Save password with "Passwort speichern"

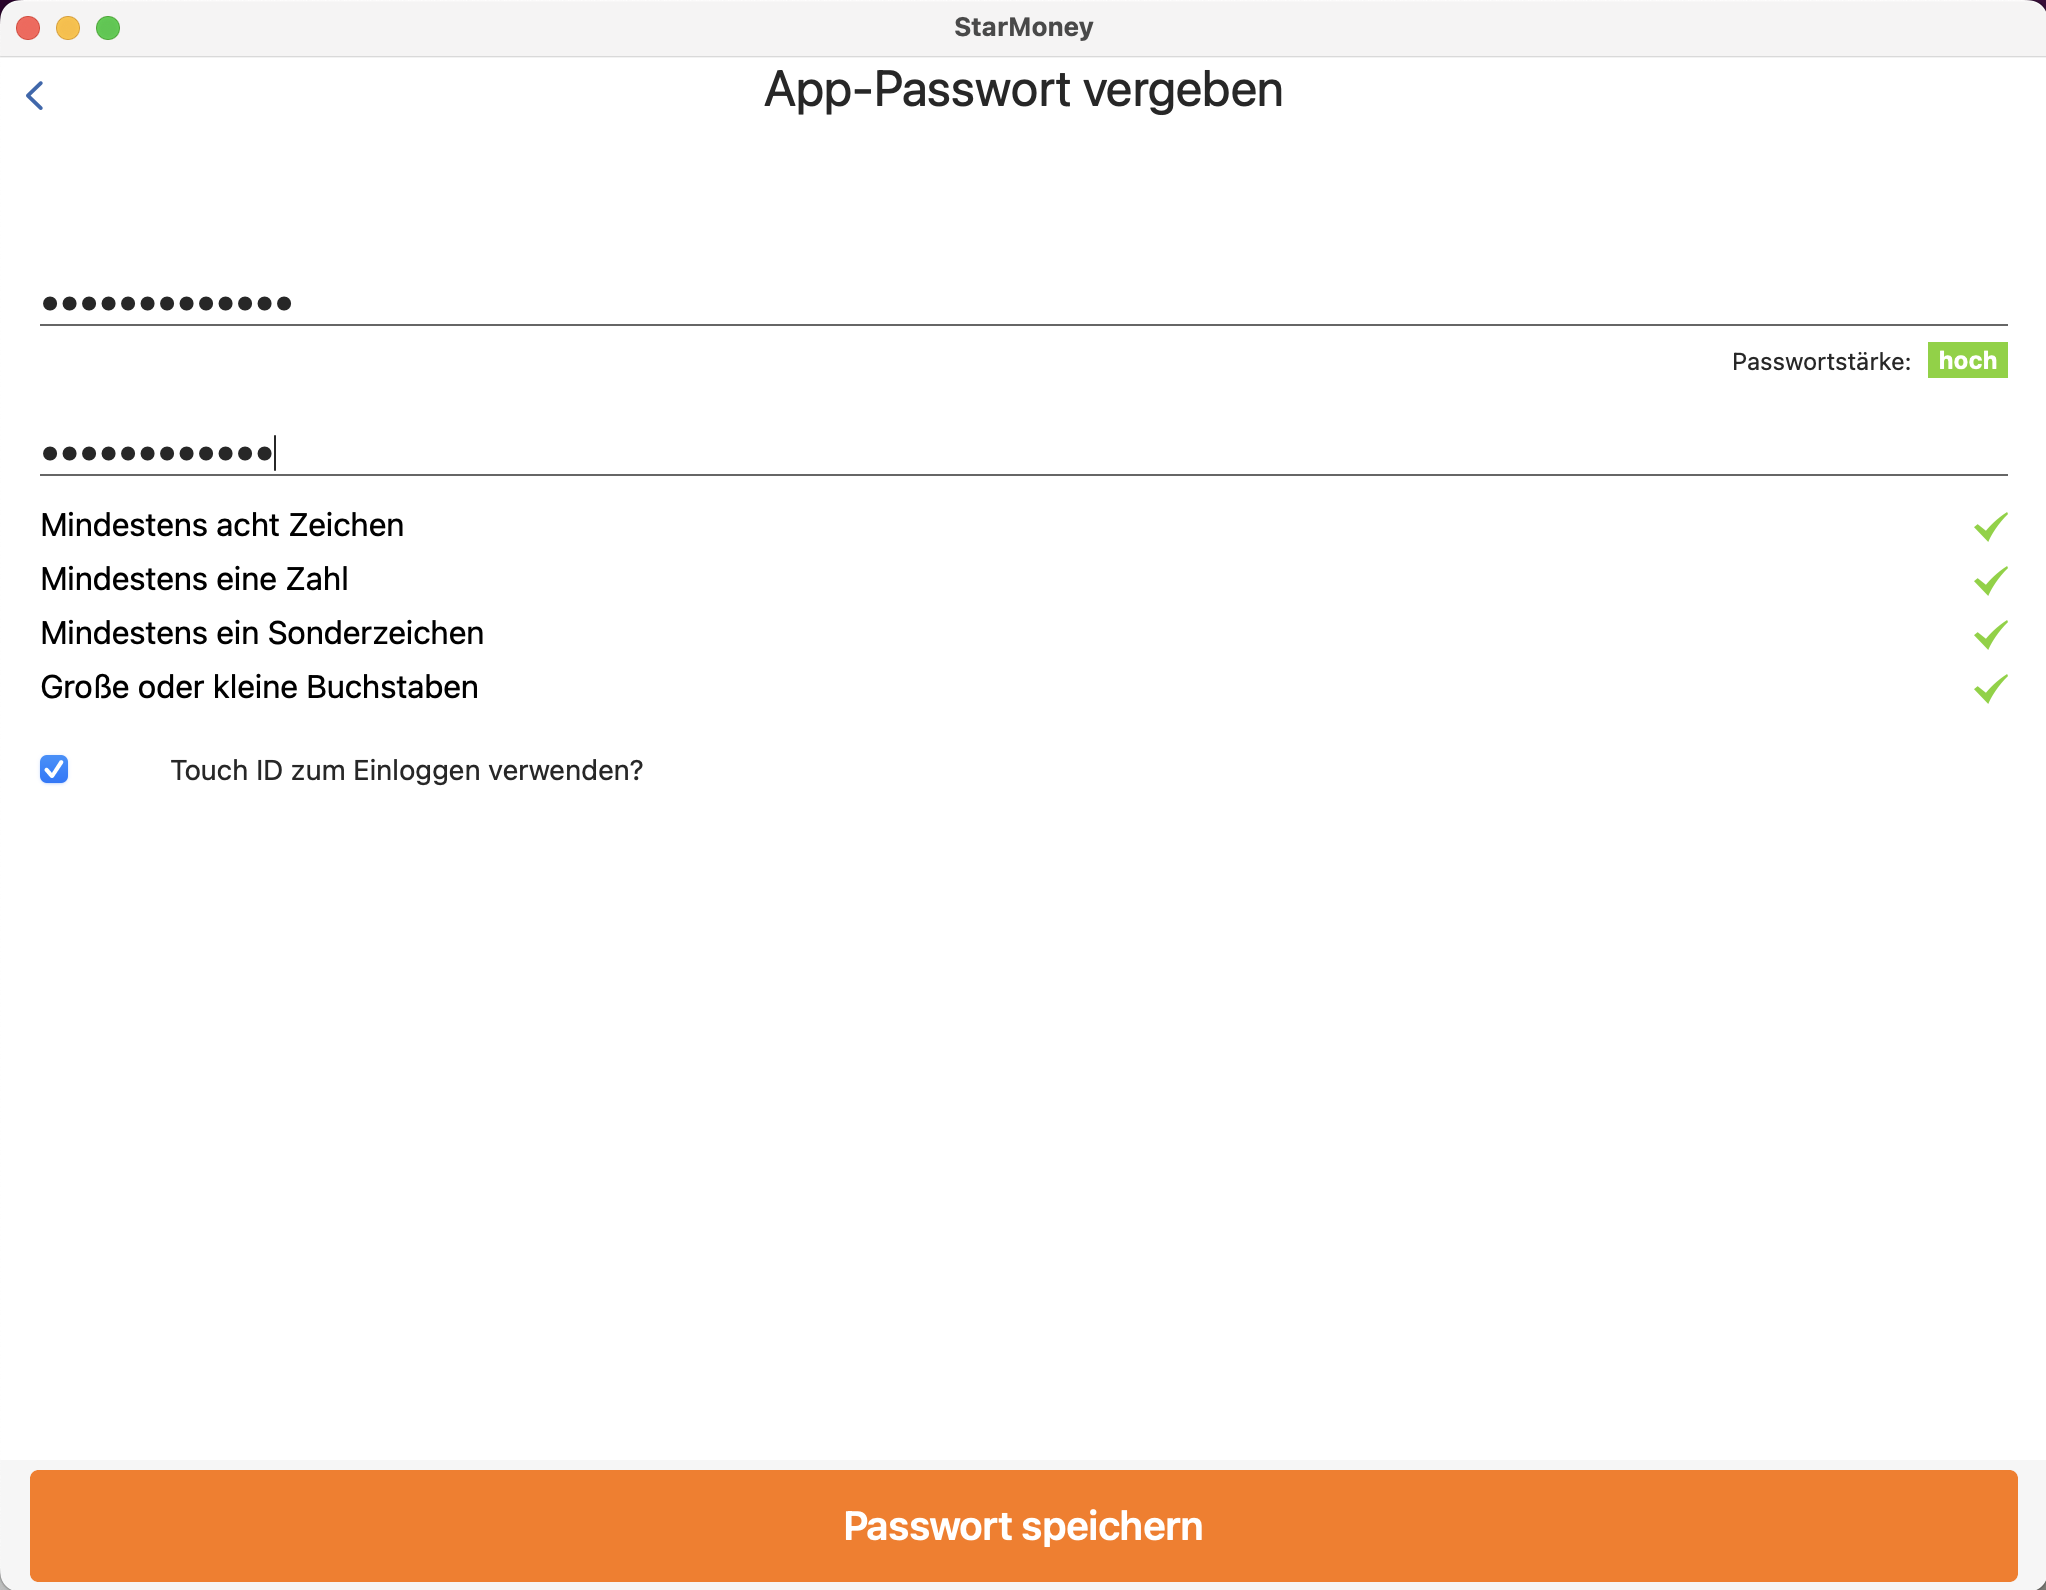(x=1022, y=1525)
